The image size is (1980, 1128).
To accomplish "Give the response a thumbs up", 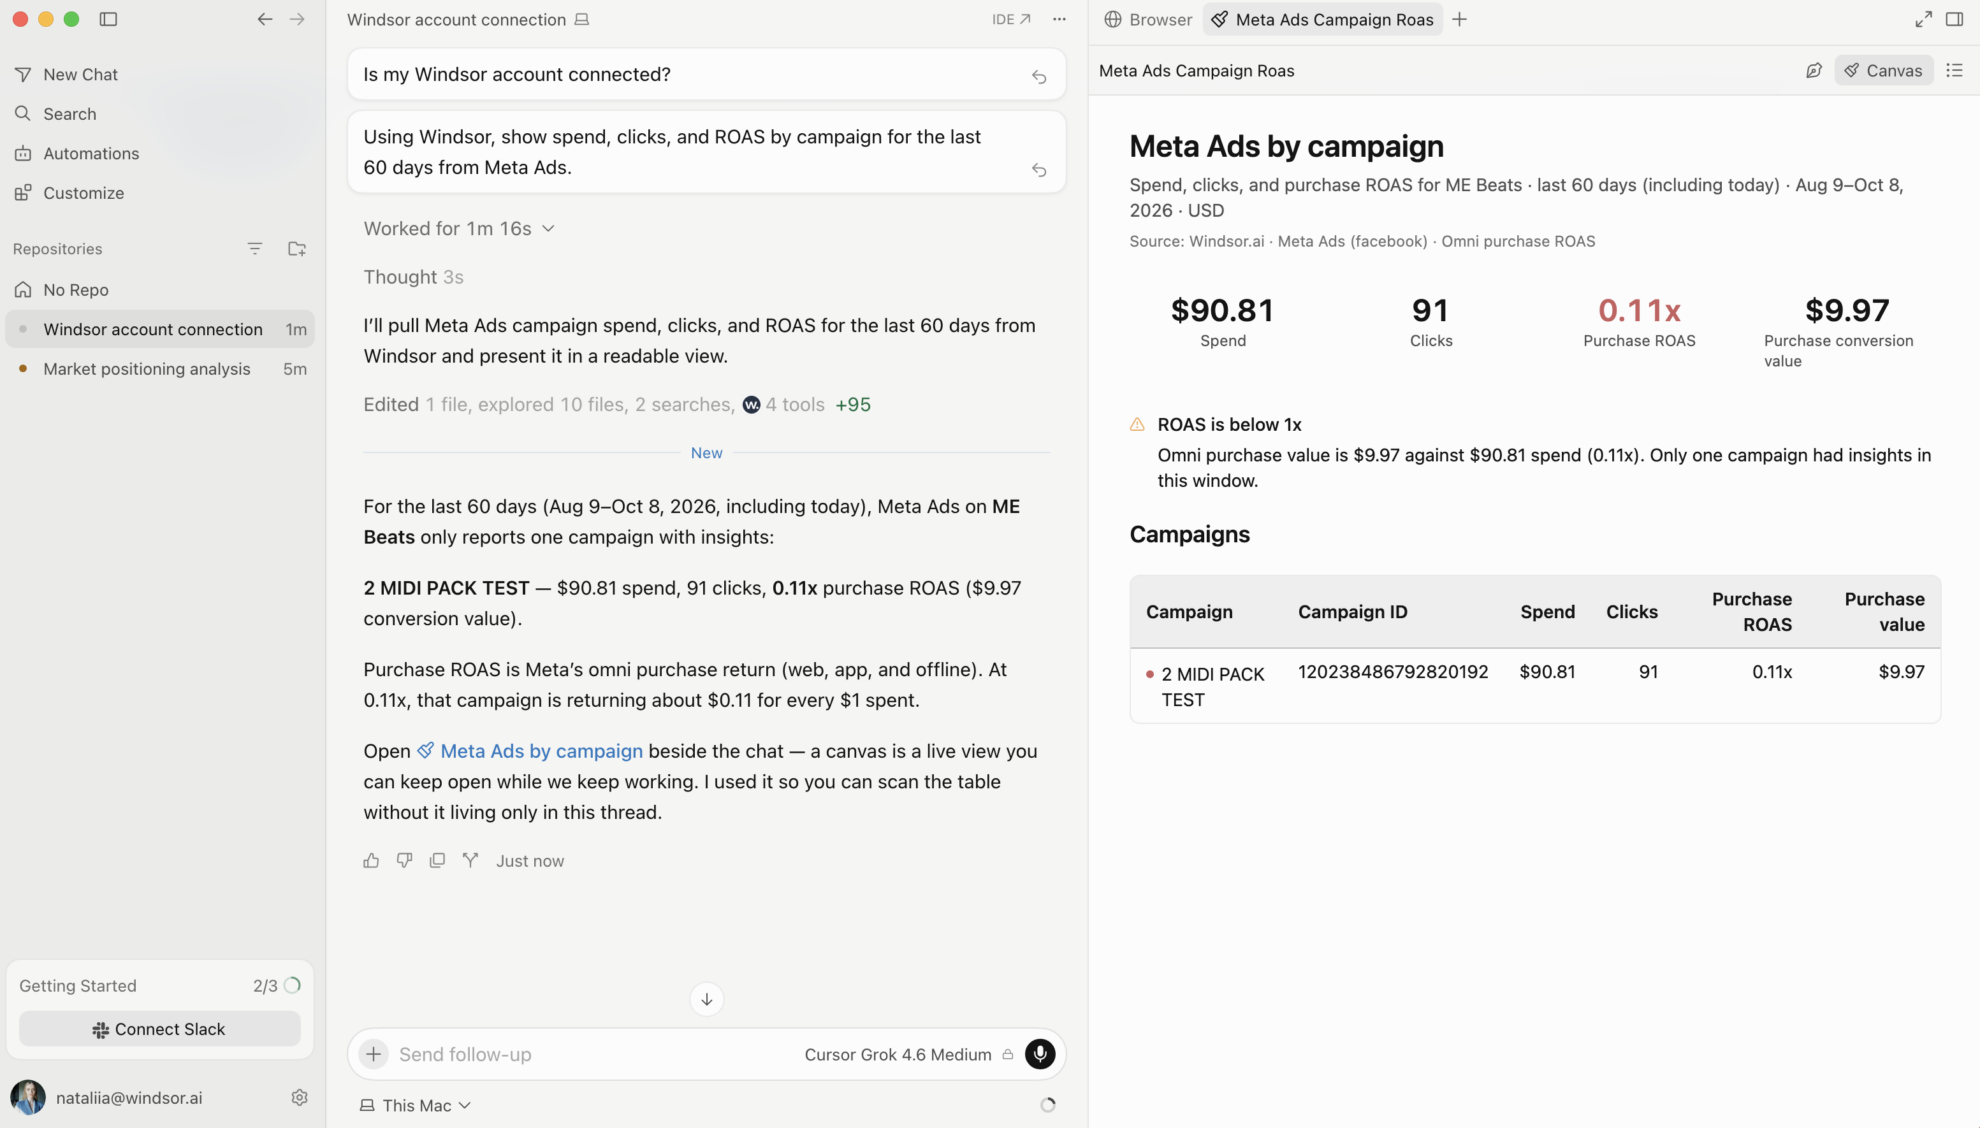I will [371, 860].
